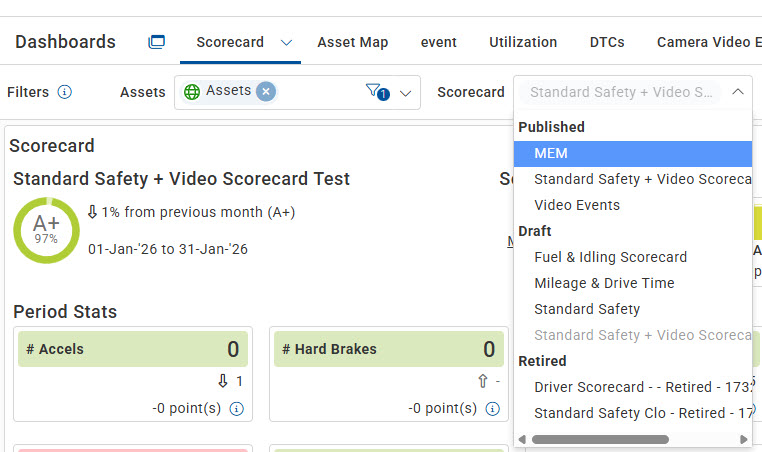This screenshot has height=452, width=762.
Task: Click the scorecard list right scroll arrow
Action: [x=744, y=439]
